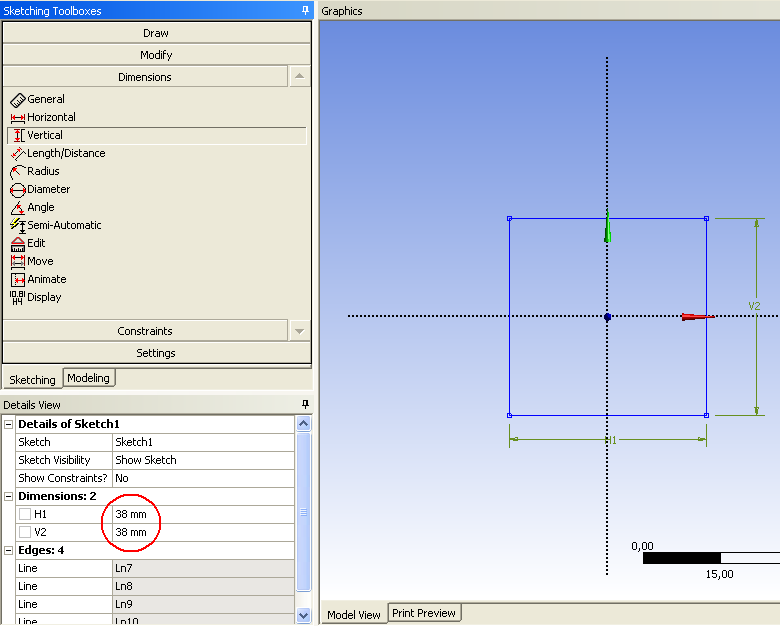Toggle the H1 dimension checkbox
The width and height of the screenshot is (780, 626).
(25, 514)
